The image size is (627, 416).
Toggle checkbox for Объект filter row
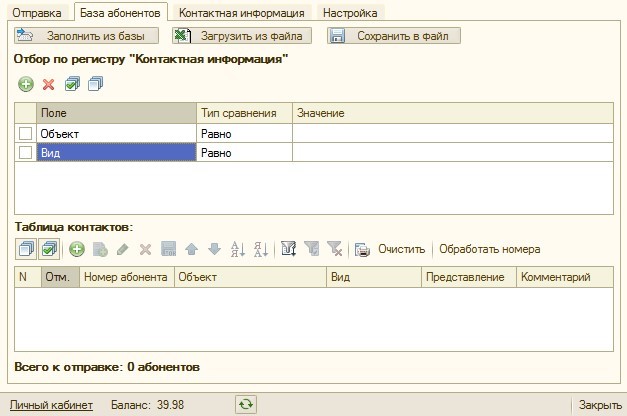[26, 133]
